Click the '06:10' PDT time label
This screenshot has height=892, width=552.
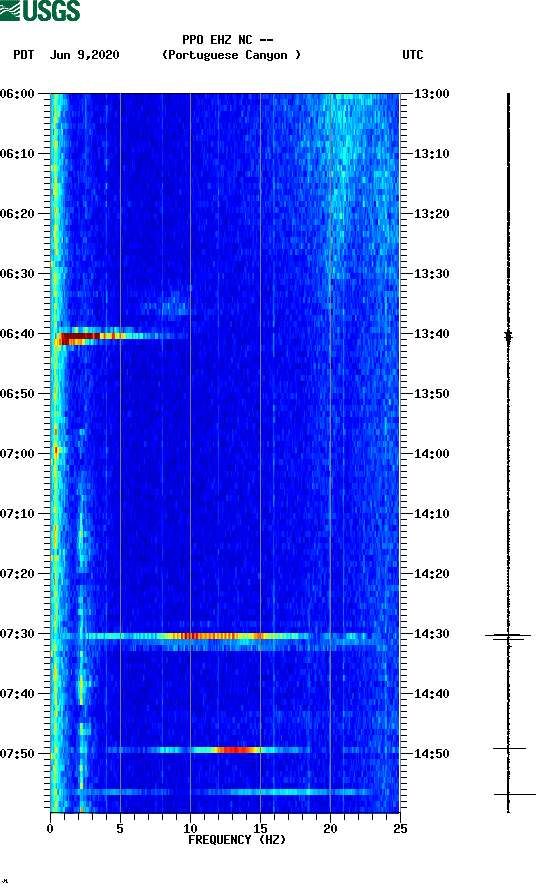pos(18,154)
